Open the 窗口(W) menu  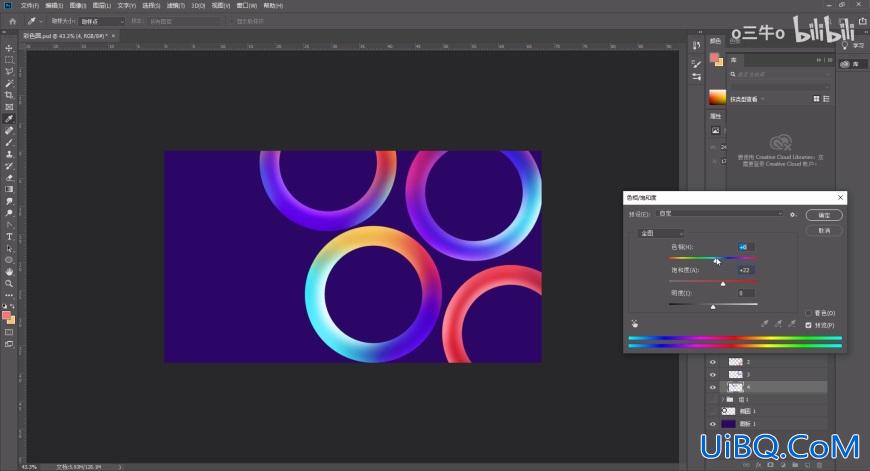pos(246,5)
